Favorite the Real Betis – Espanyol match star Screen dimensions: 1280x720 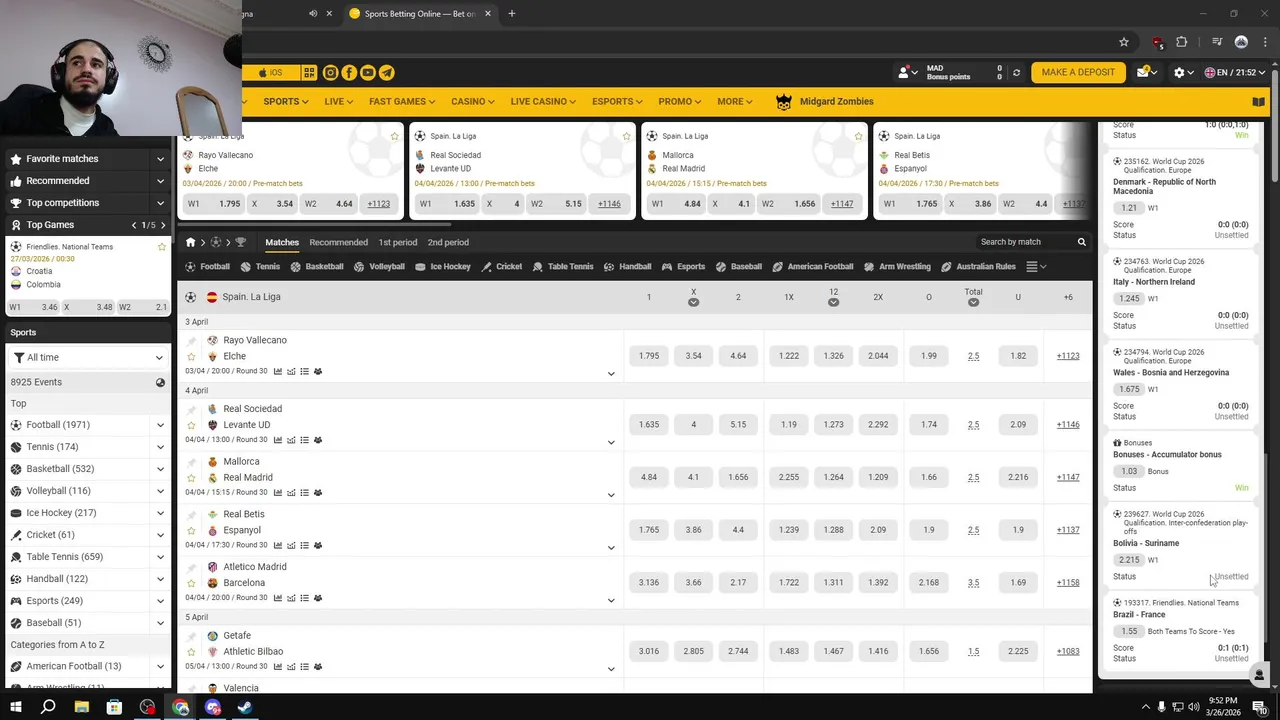pos(191,531)
